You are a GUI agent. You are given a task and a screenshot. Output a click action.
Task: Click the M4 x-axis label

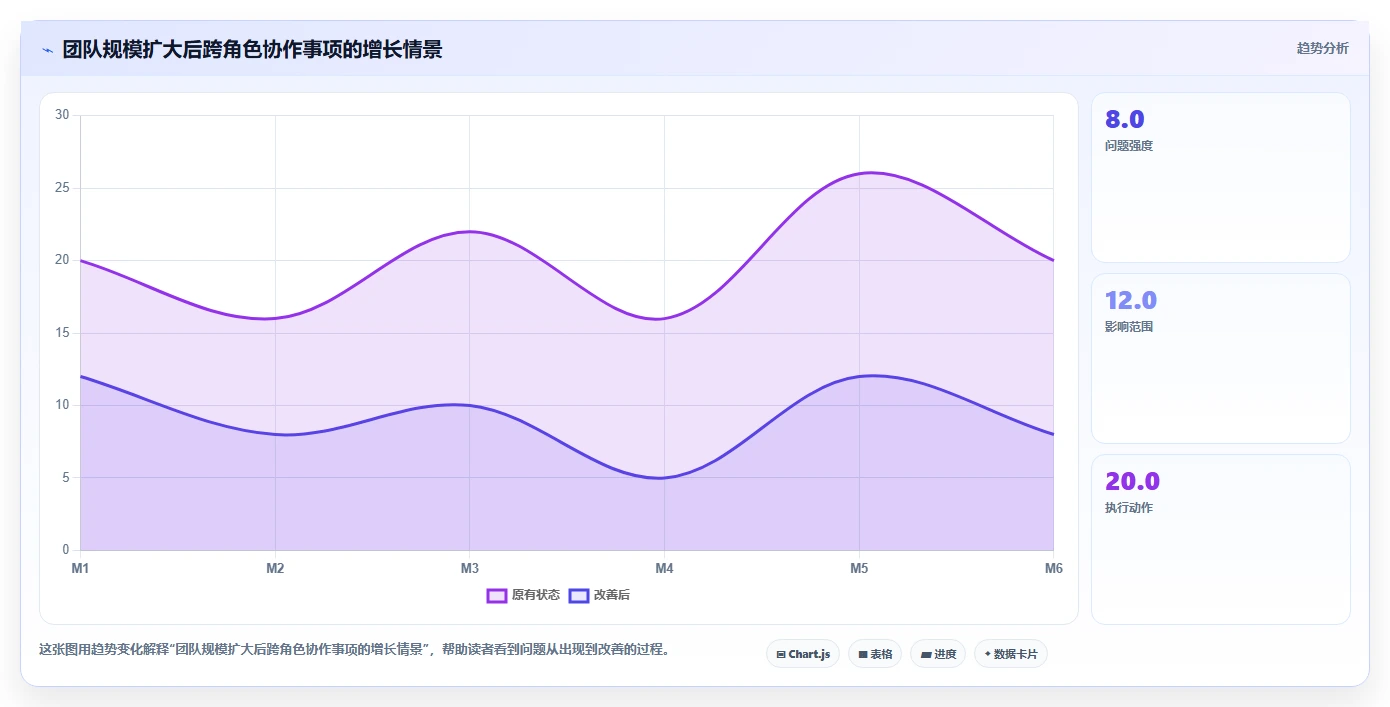pyautogui.click(x=664, y=568)
